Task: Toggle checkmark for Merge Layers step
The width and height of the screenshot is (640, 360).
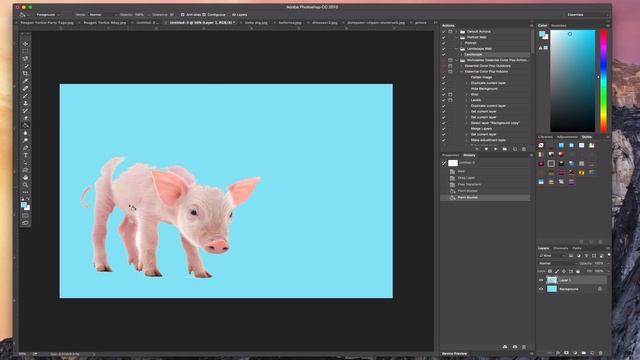Action: 444,129
